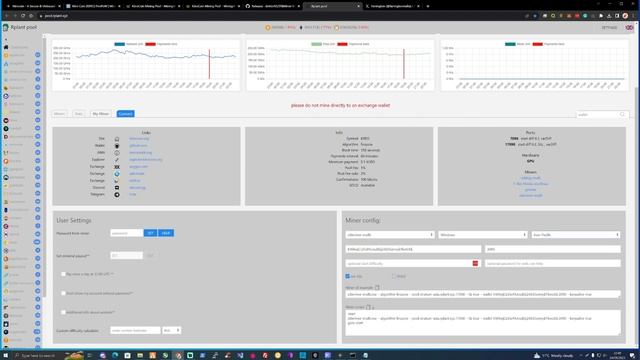The height and width of the screenshot is (360, 640).
Task: Go back with the browser back arrow
Action: click(7, 16)
